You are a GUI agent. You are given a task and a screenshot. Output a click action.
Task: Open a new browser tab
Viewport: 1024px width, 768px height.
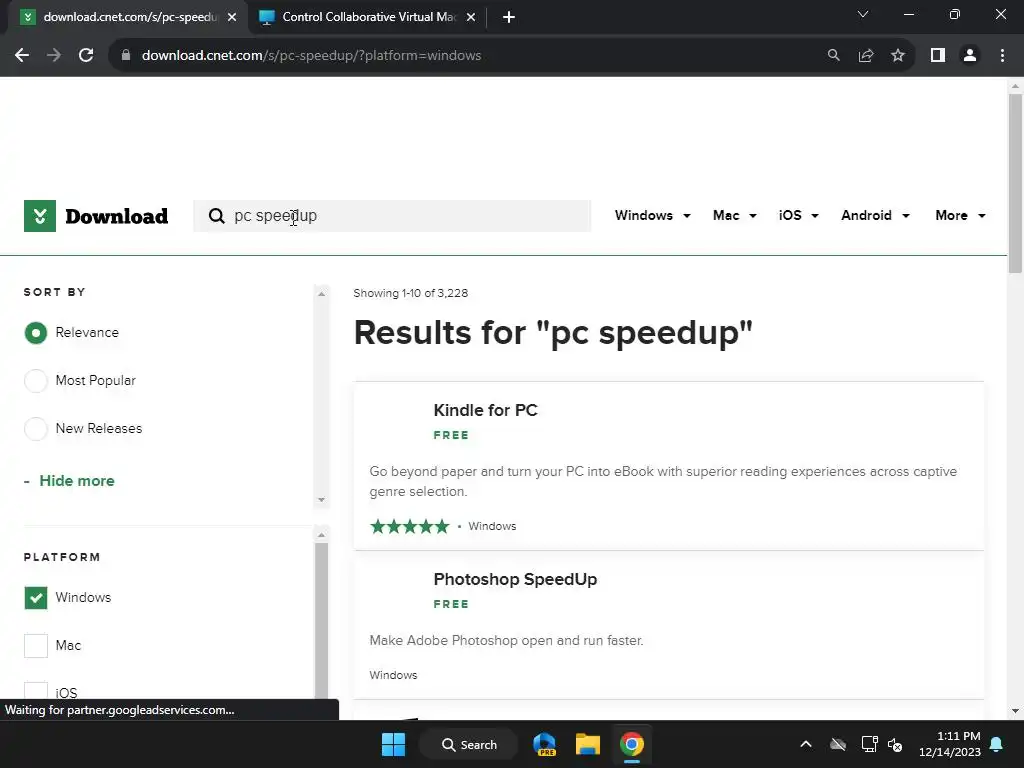coord(509,17)
